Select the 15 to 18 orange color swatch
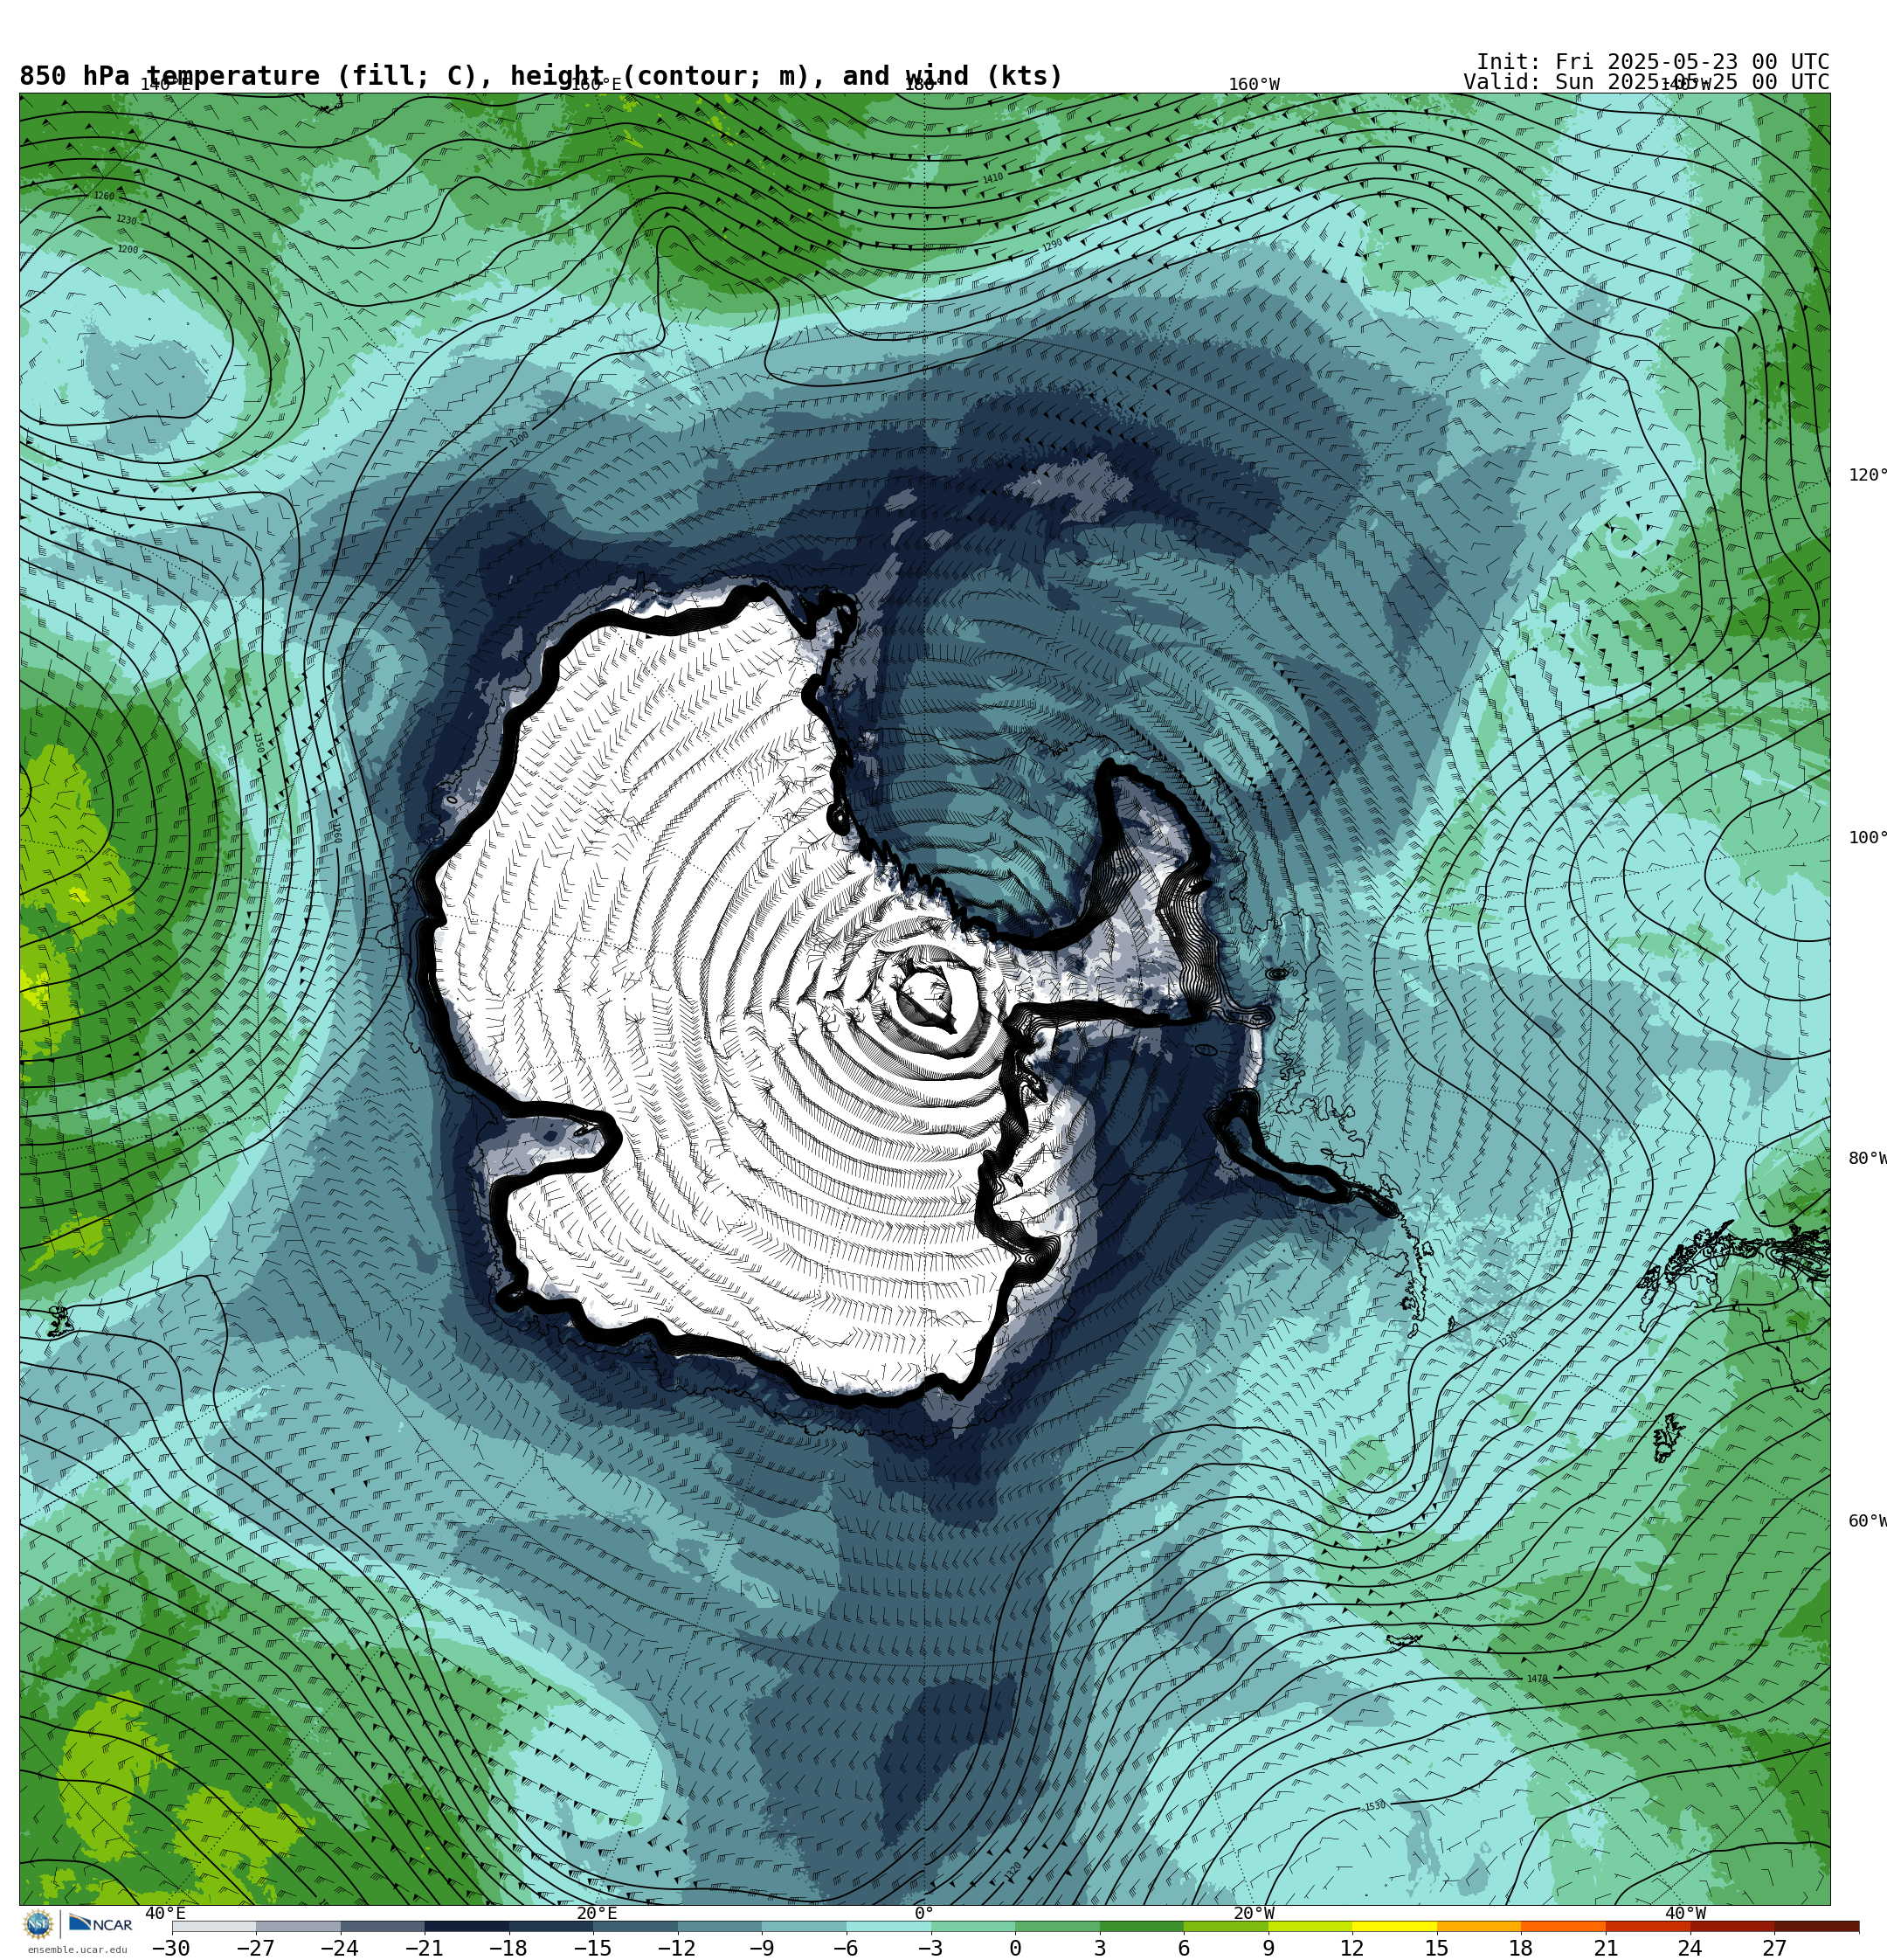The image size is (1887, 1960). [1479, 1926]
